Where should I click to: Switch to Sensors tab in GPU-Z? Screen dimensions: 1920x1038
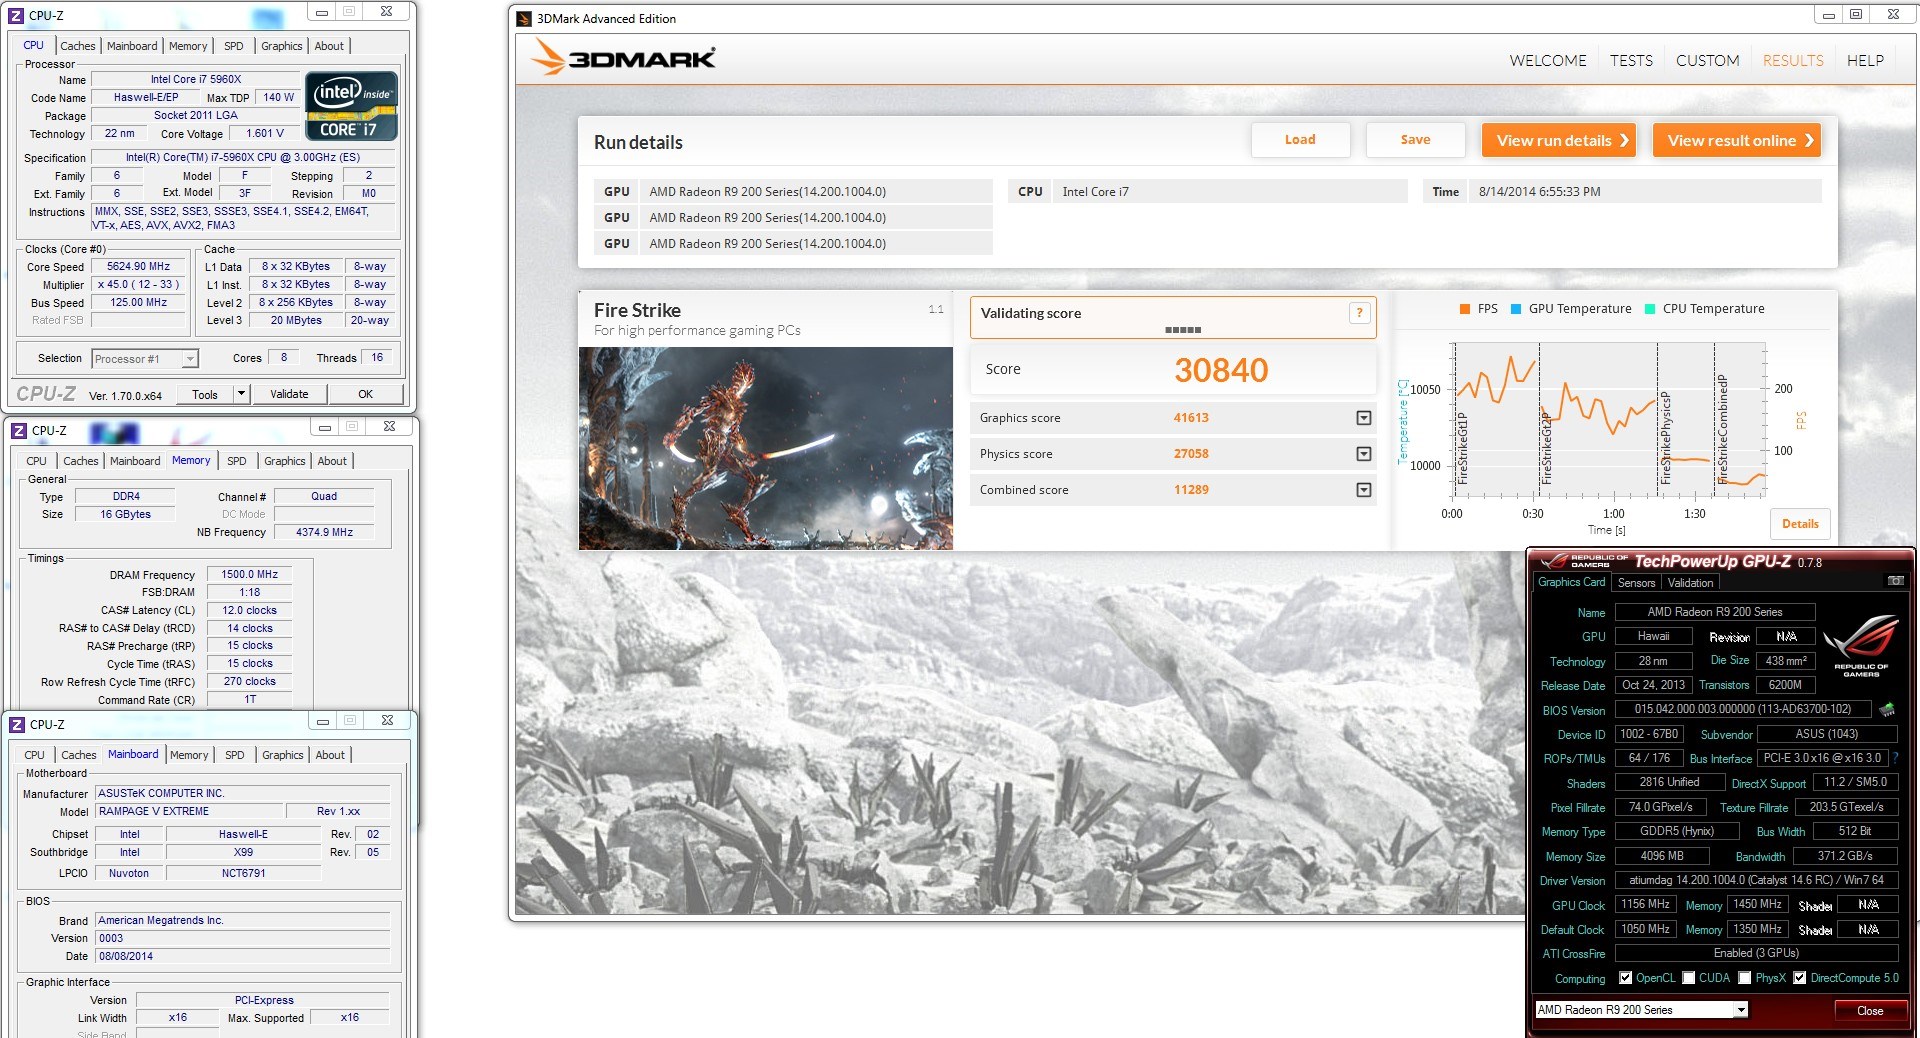click(x=1636, y=583)
